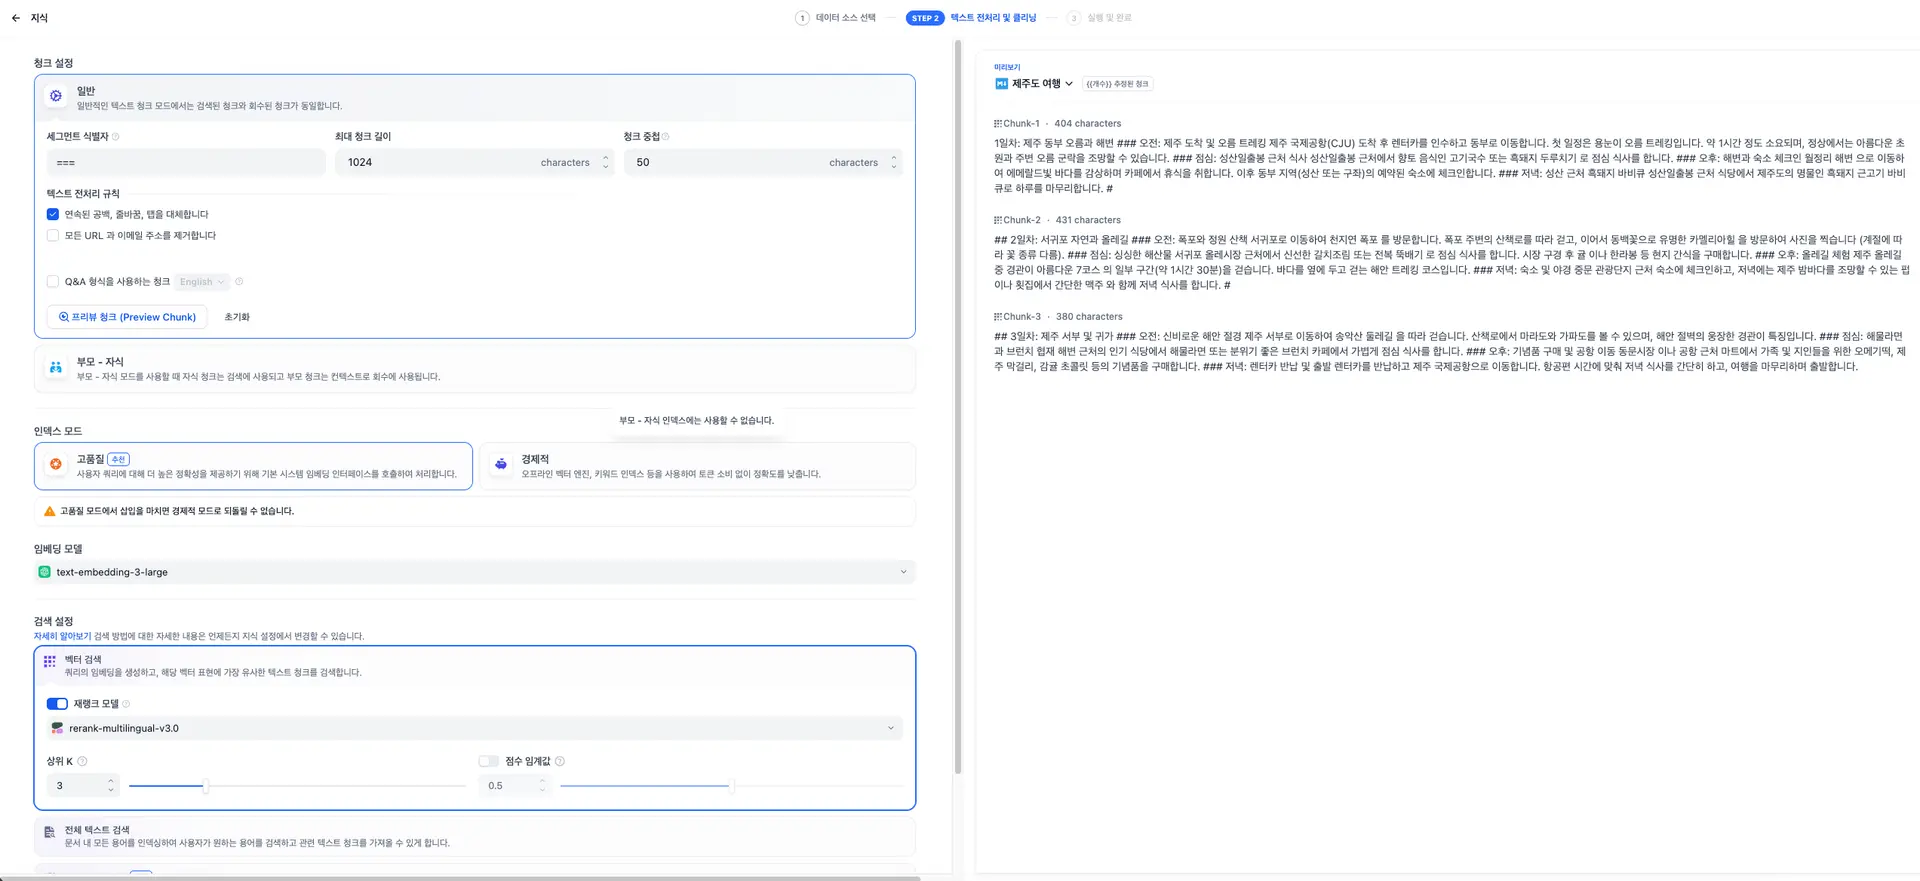Open the 자세히 알아보기 link
Screen dimensions: 1920x881
(x=62, y=636)
